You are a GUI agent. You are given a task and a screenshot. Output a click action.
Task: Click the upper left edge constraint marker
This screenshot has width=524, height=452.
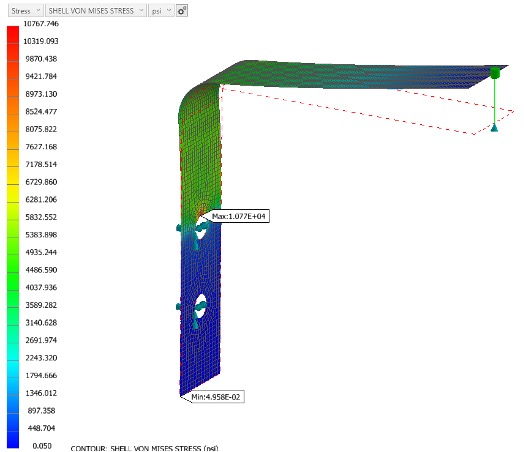click(179, 228)
